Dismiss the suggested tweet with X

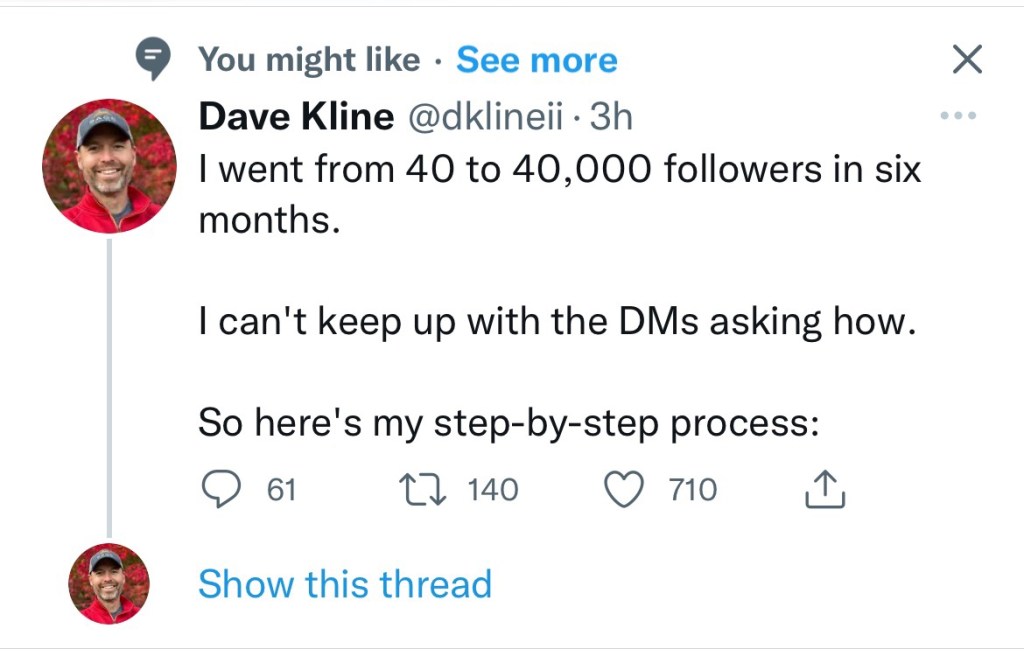click(965, 61)
